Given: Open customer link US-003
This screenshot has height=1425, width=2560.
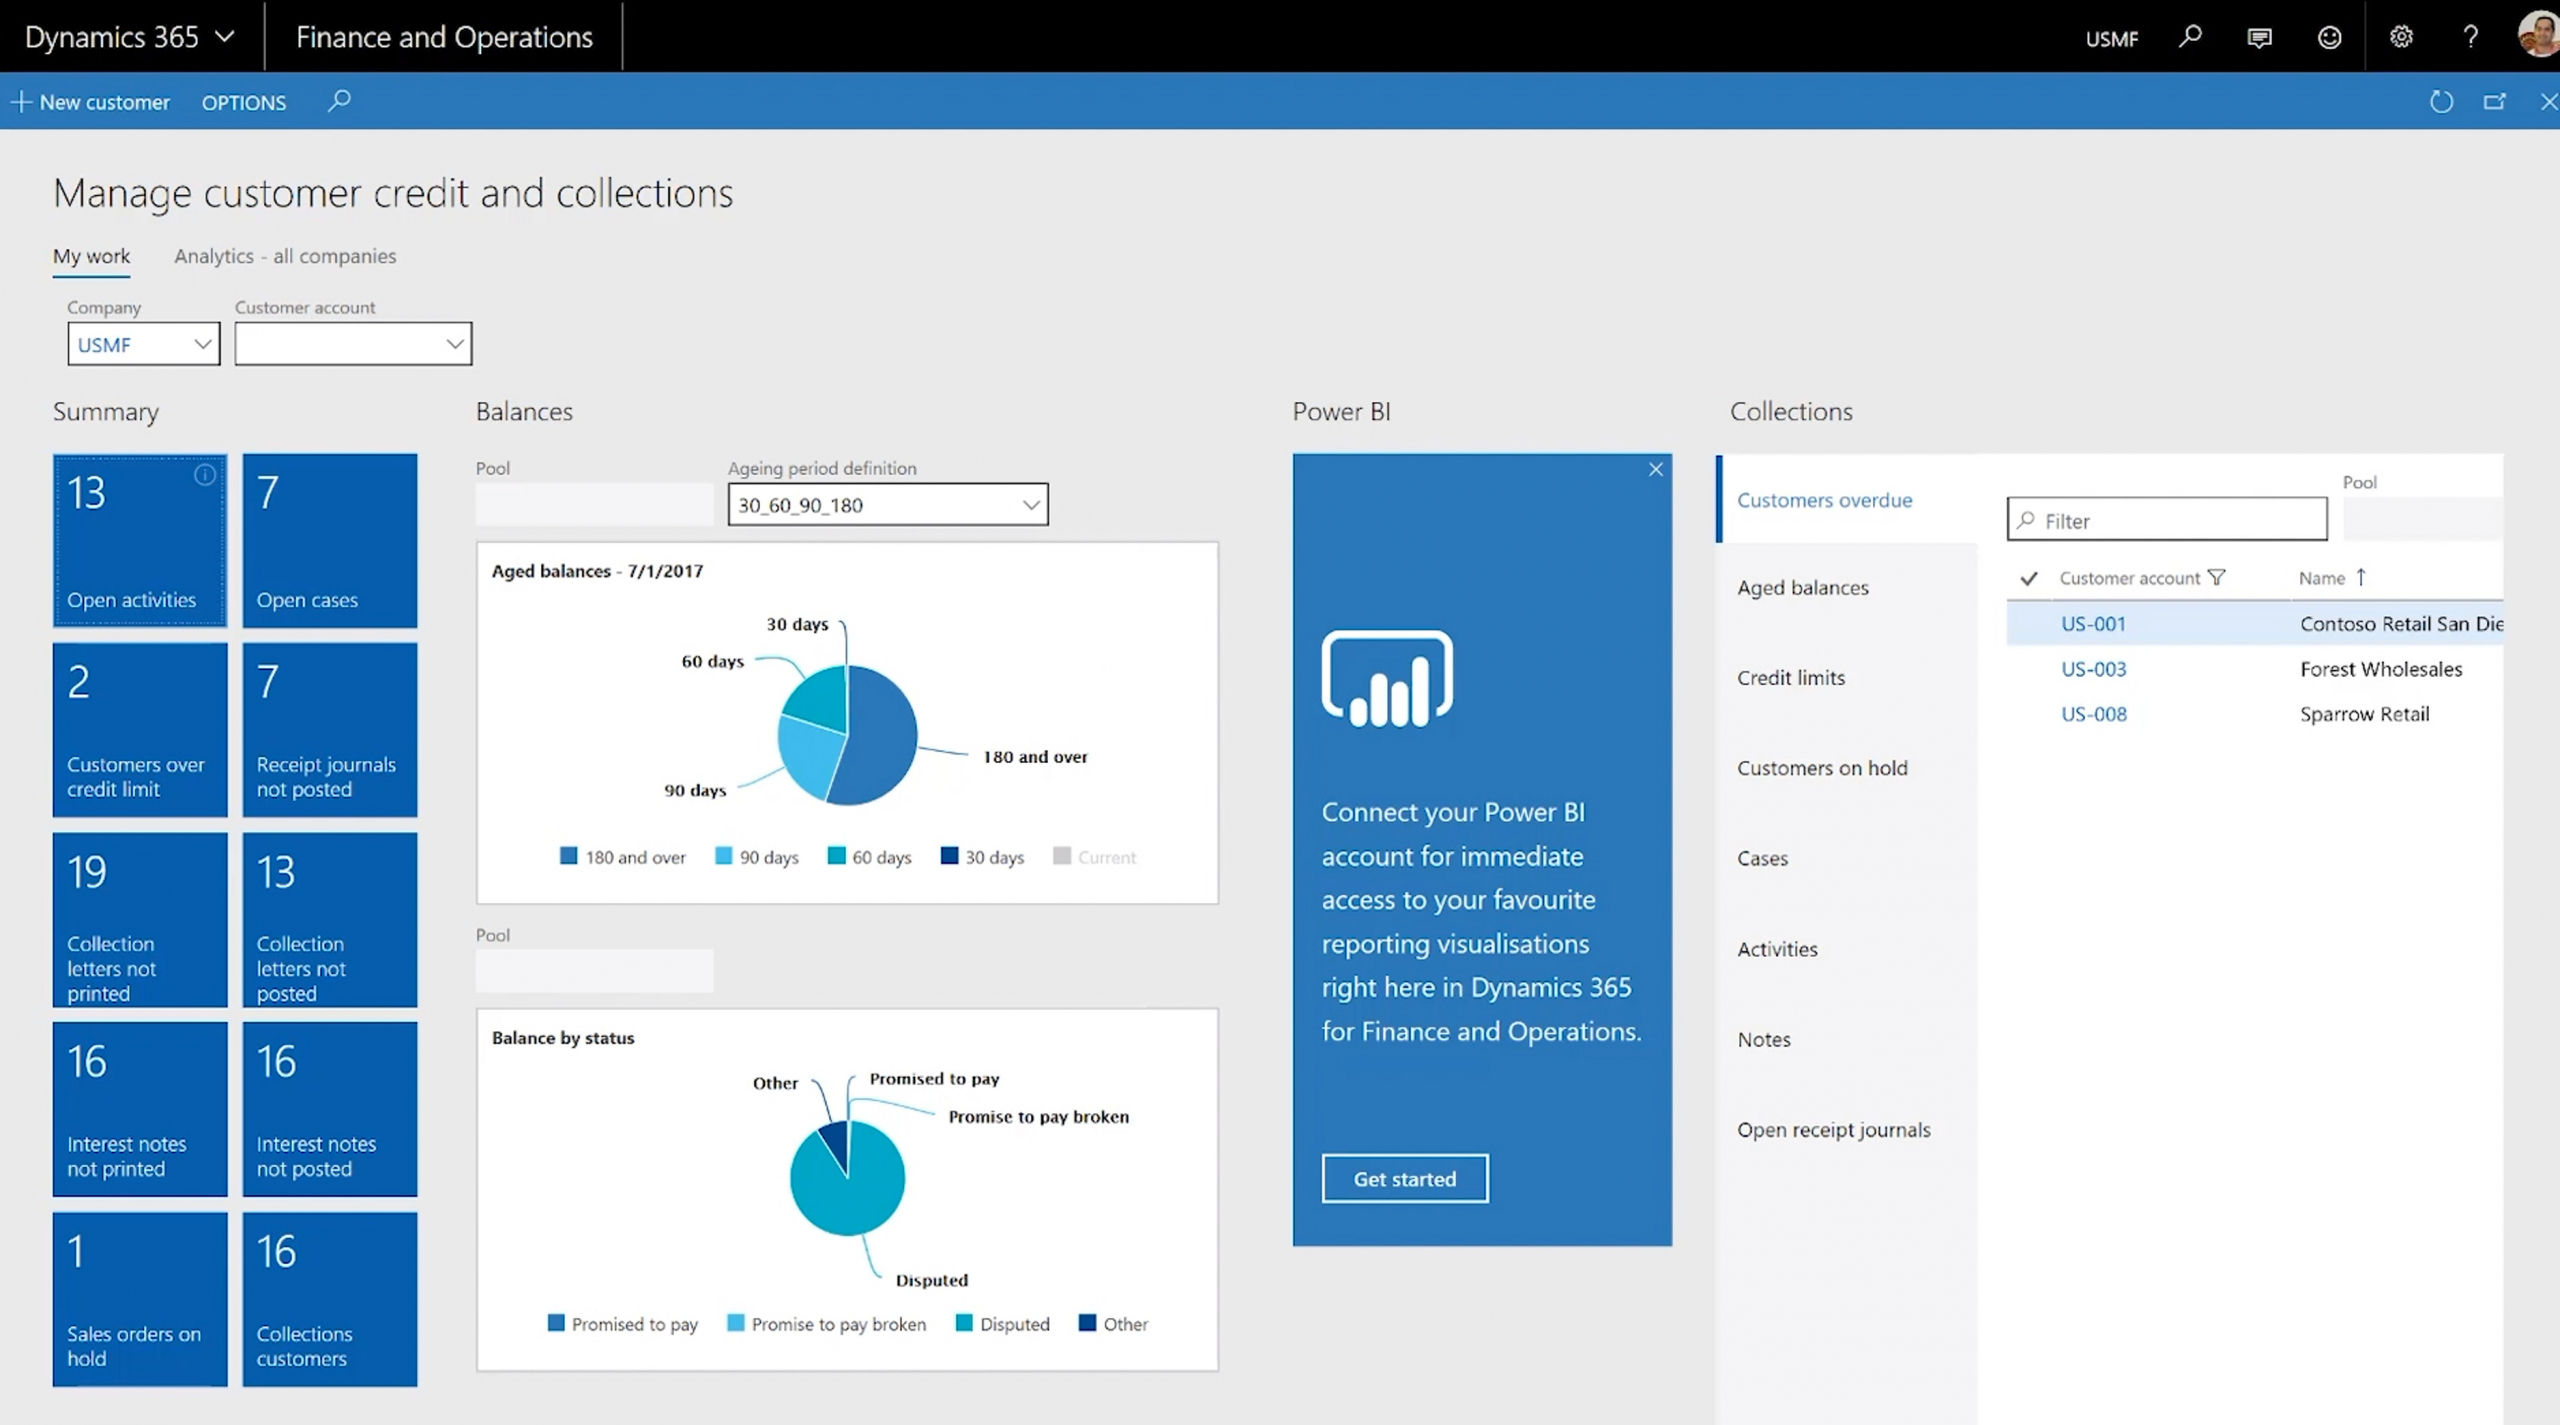Looking at the screenshot, I should tap(2093, 669).
